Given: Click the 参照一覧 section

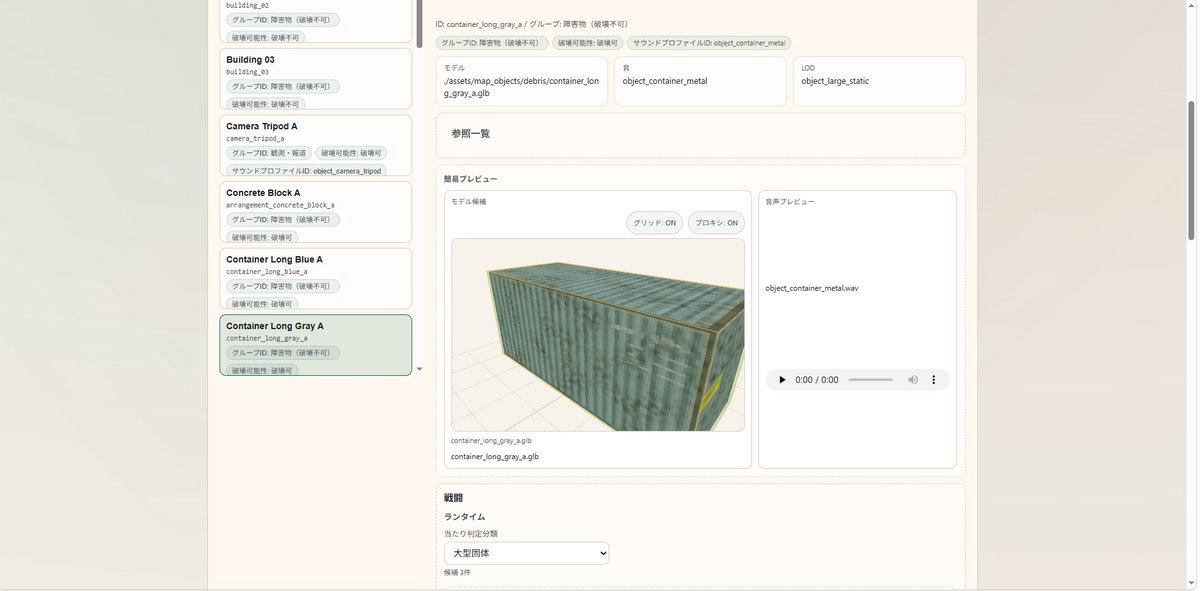Looking at the screenshot, I should coord(701,134).
